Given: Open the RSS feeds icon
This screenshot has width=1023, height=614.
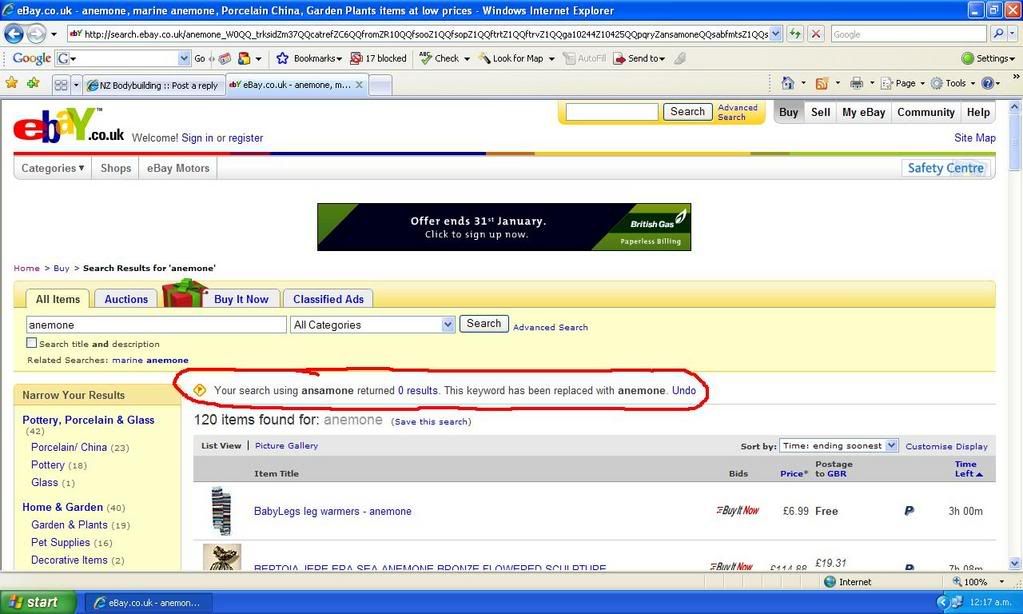Looking at the screenshot, I should point(822,83).
